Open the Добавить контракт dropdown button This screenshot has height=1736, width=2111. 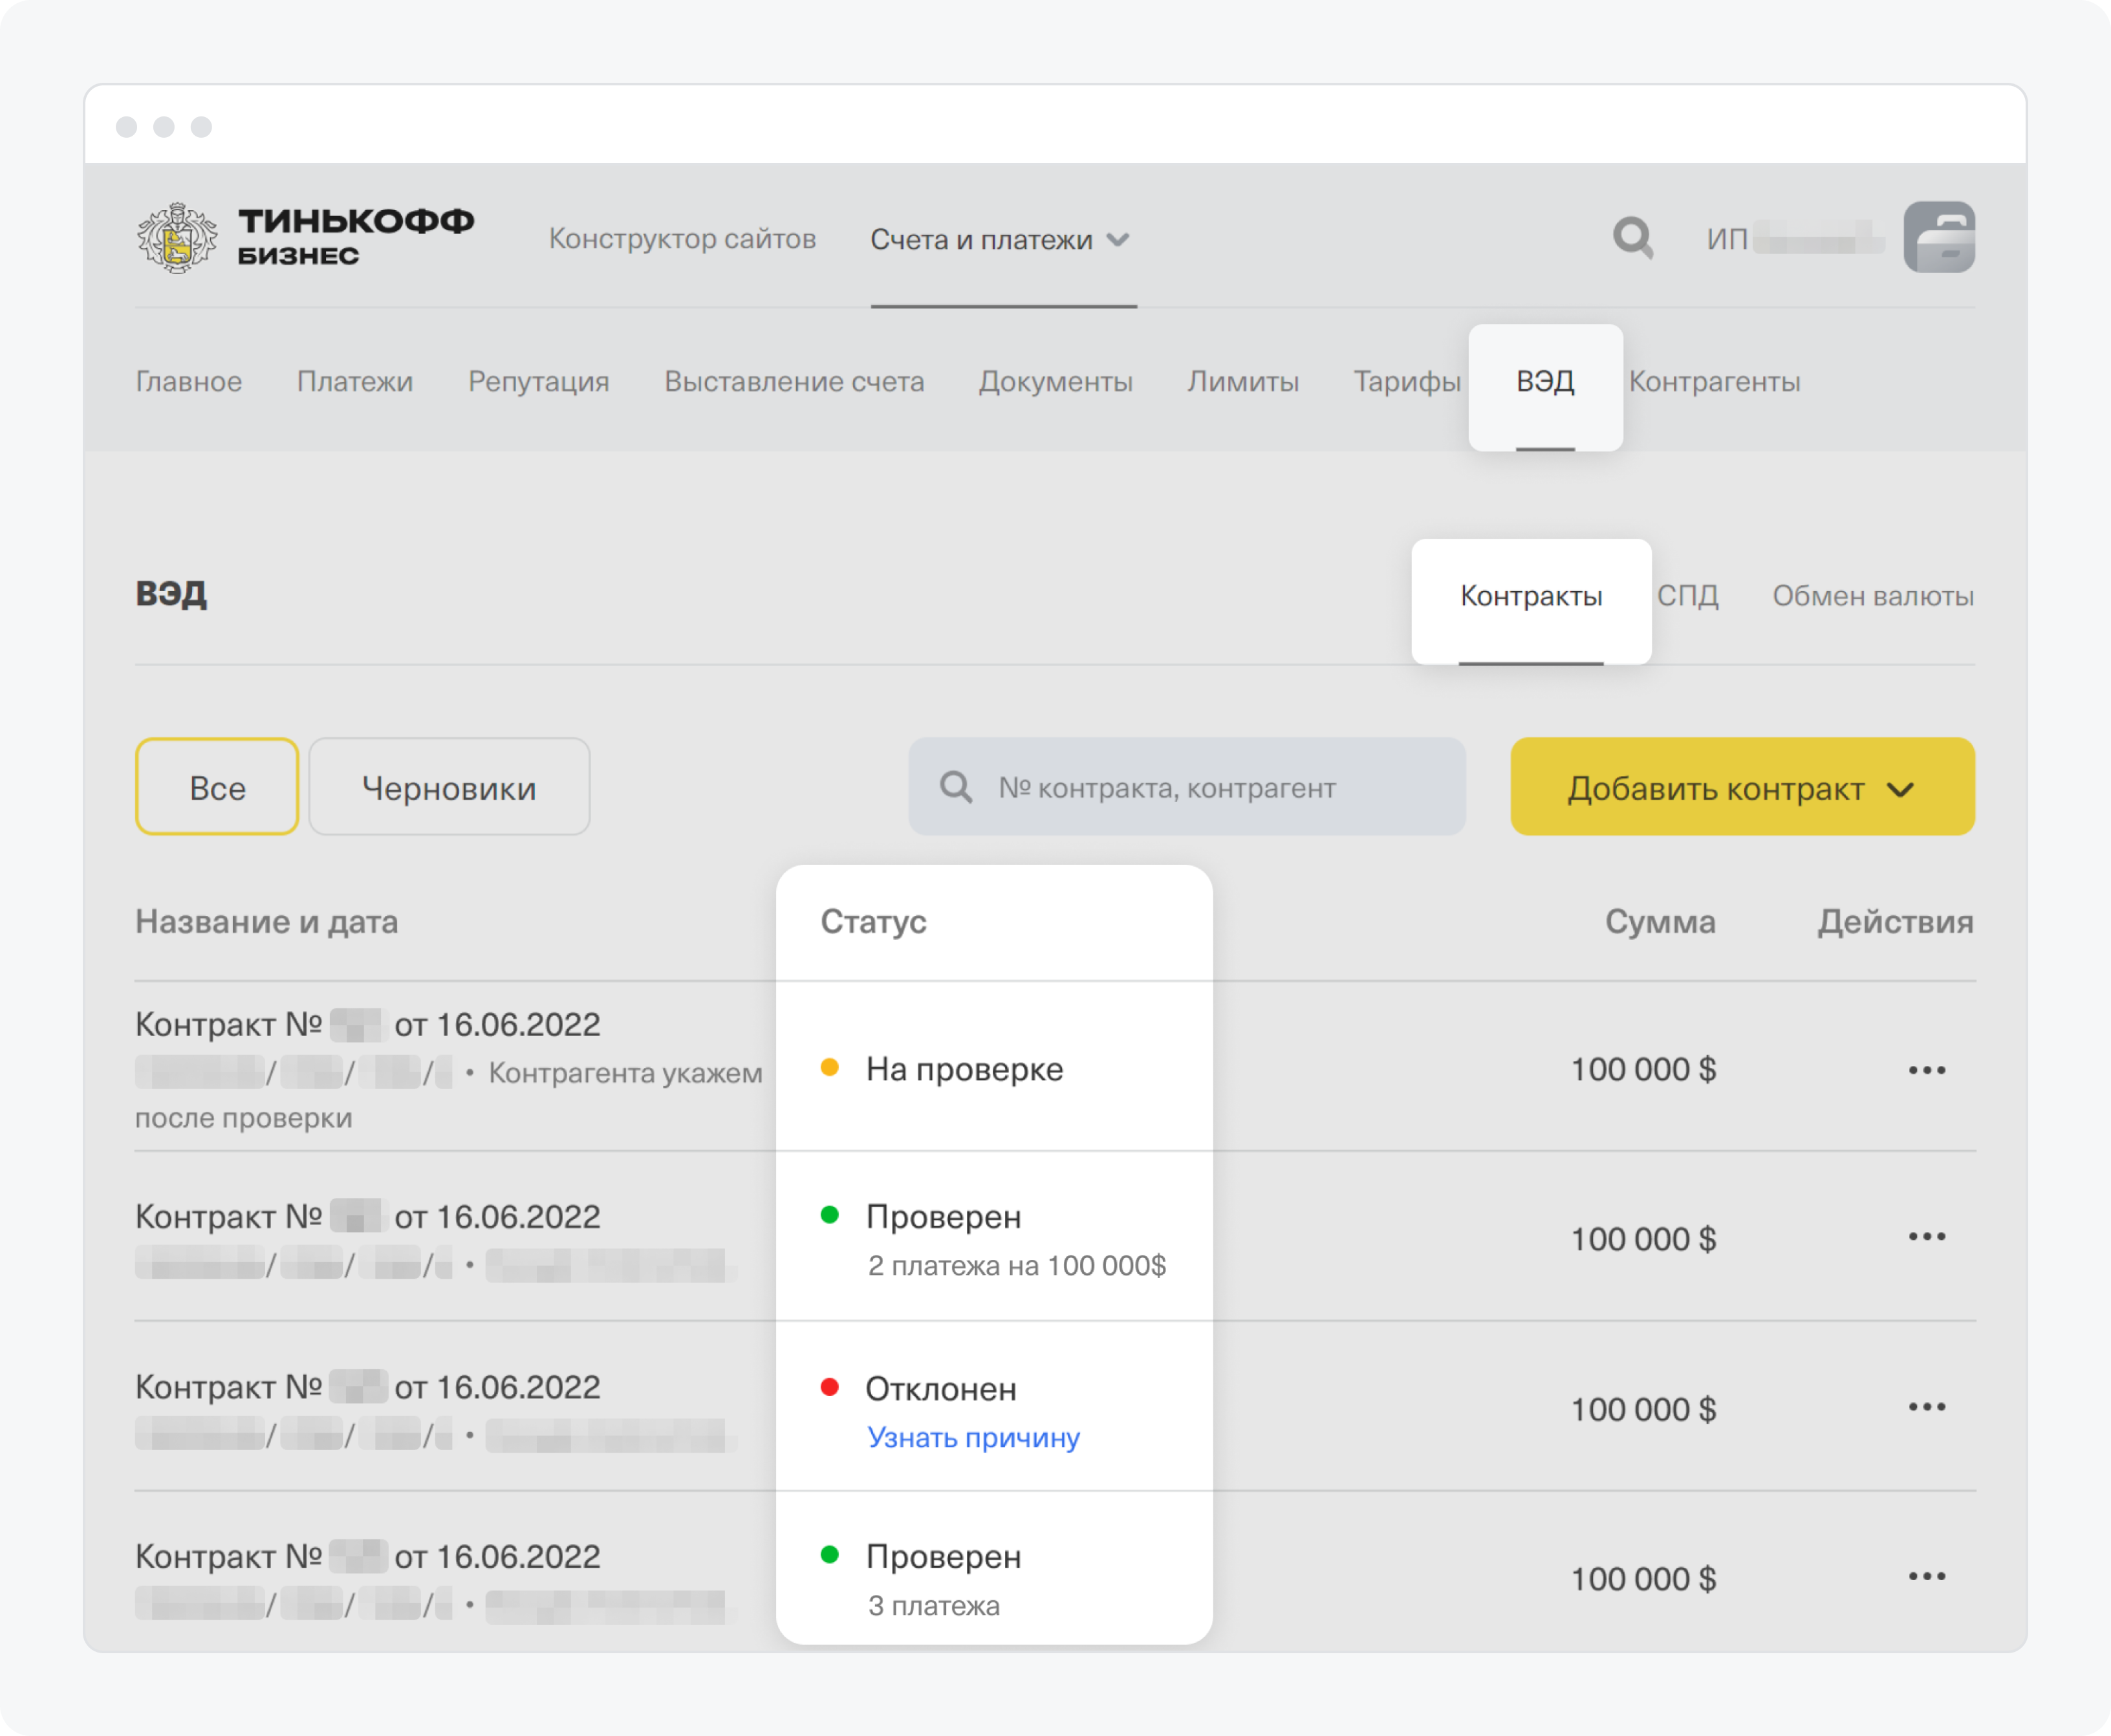pyautogui.click(x=1742, y=787)
